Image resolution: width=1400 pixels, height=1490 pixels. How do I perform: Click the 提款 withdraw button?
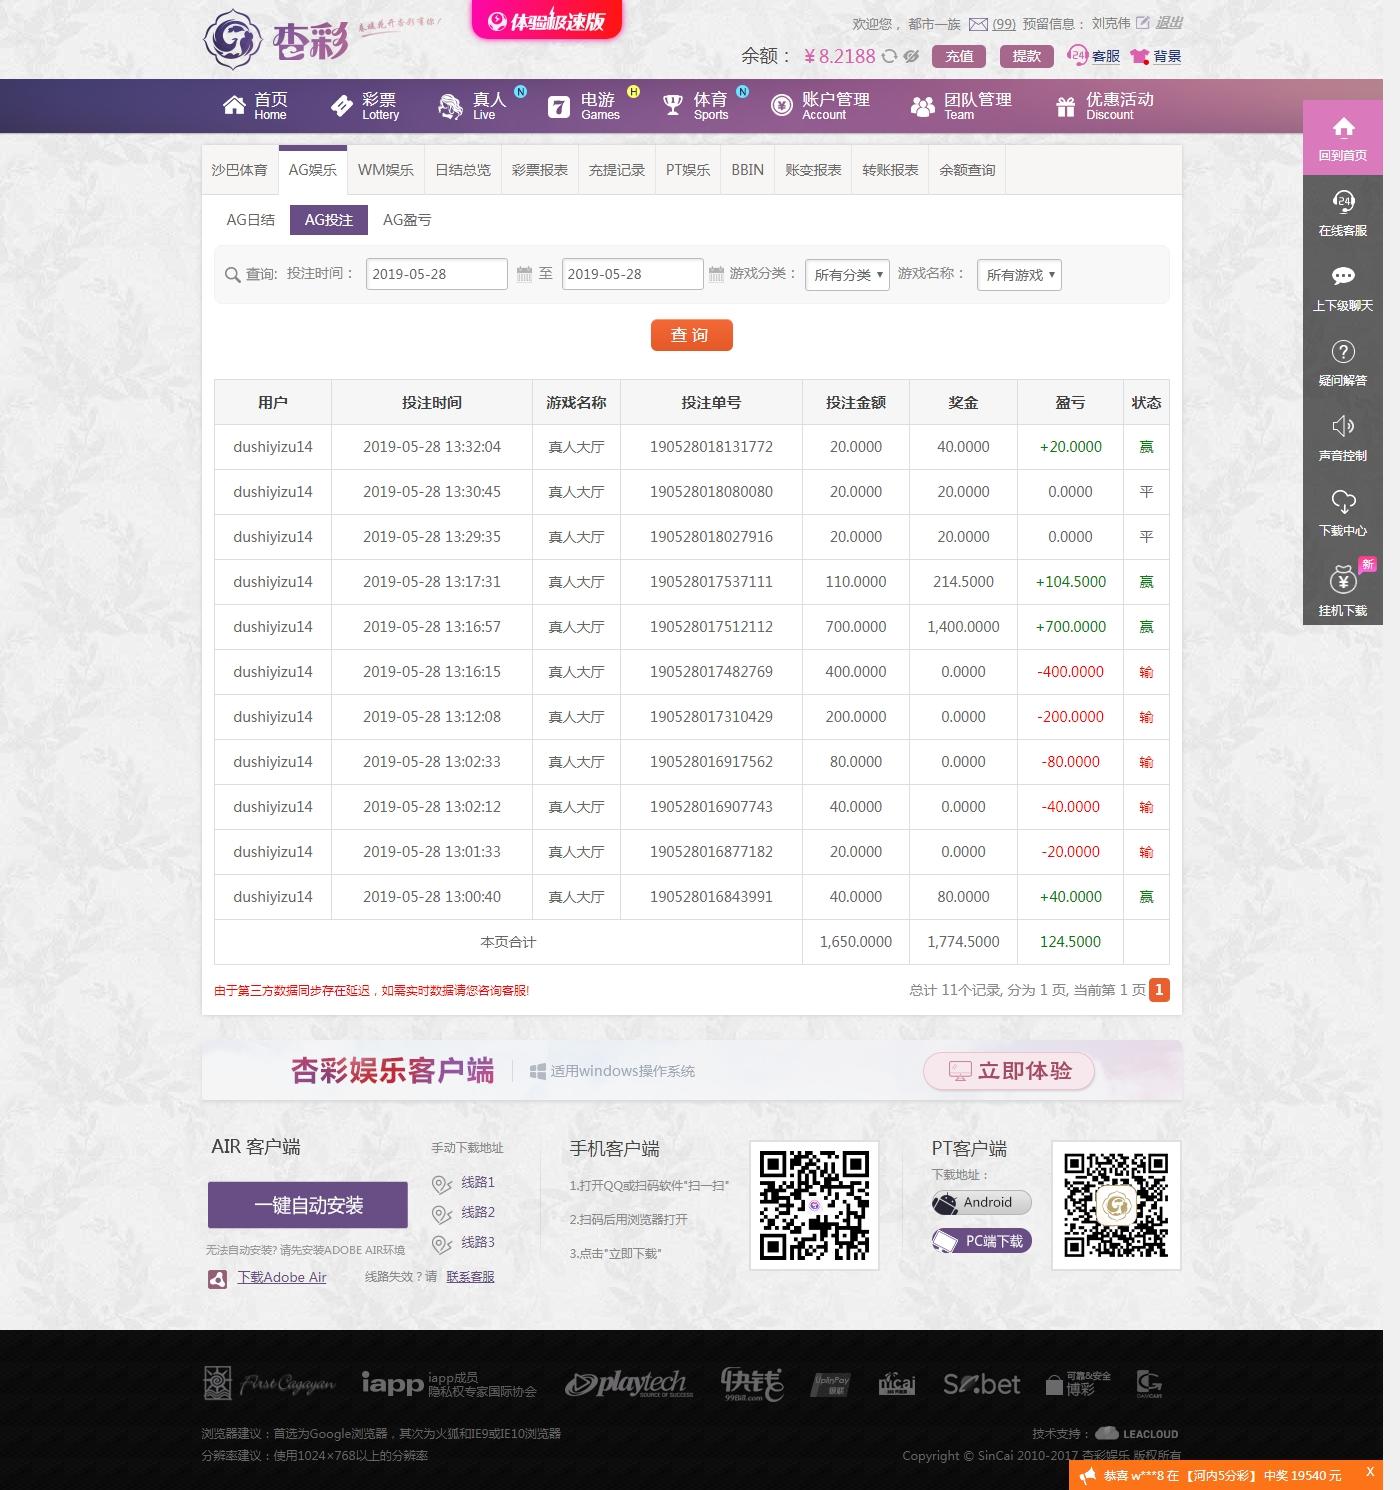1027,56
